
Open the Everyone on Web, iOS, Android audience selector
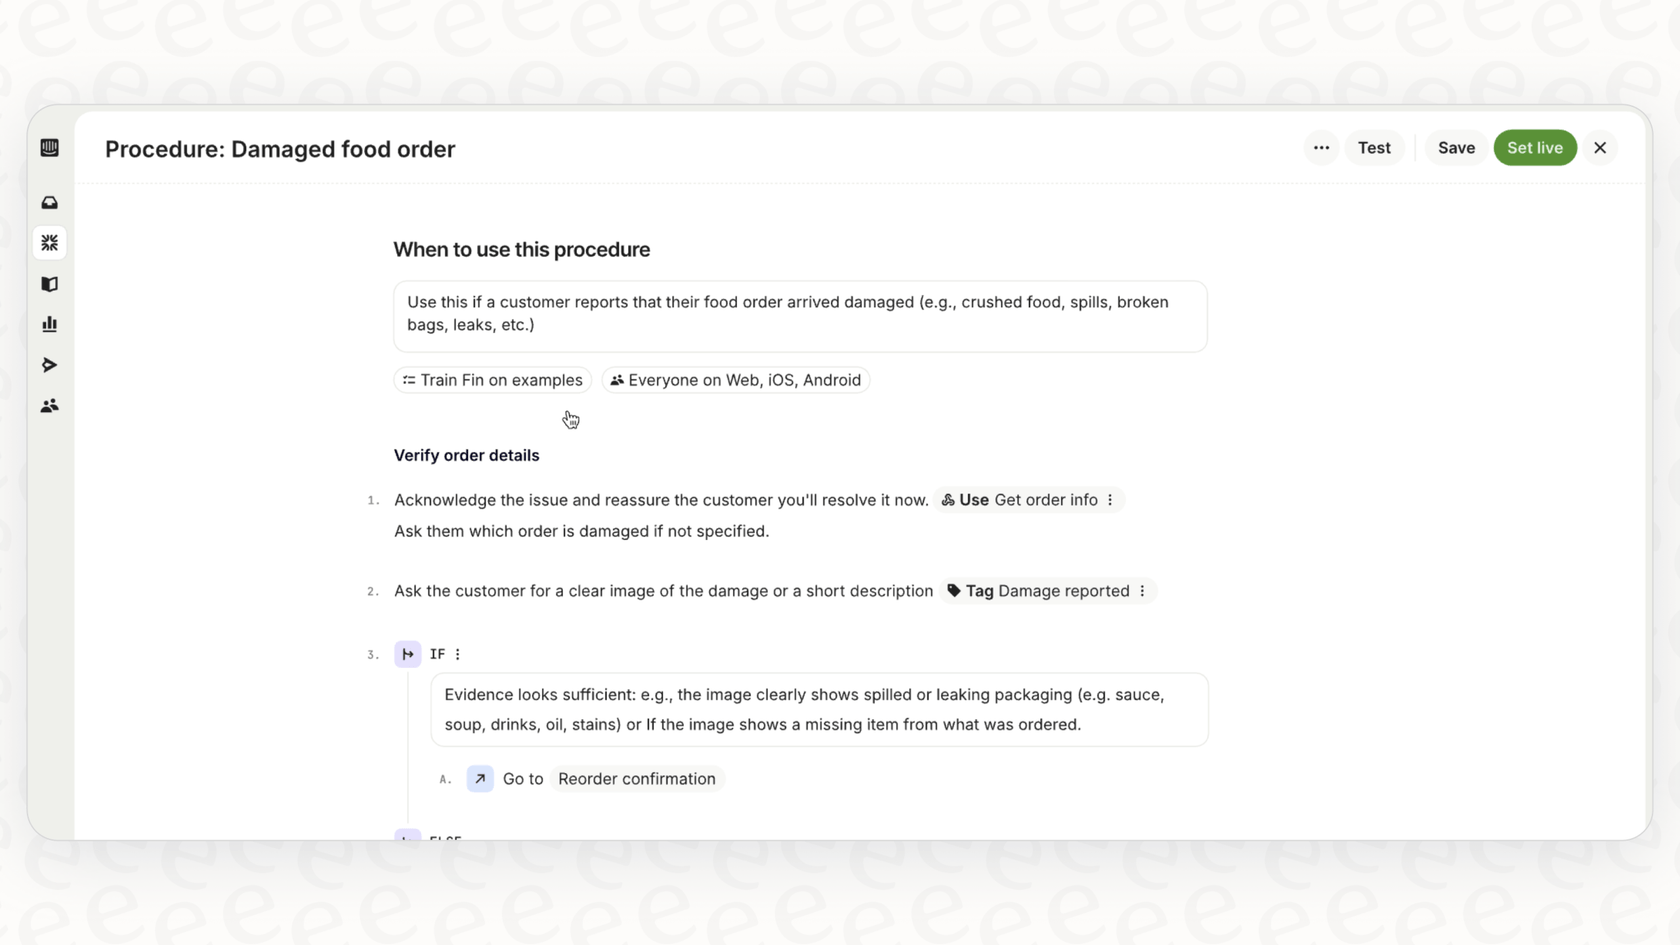735,380
